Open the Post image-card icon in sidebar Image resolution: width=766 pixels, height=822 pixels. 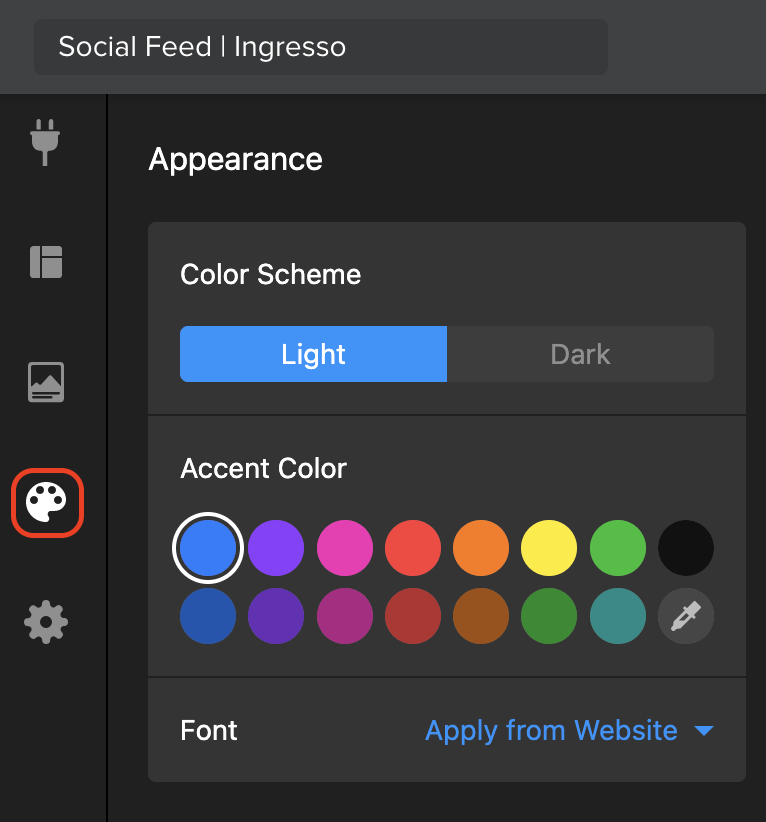(x=46, y=382)
